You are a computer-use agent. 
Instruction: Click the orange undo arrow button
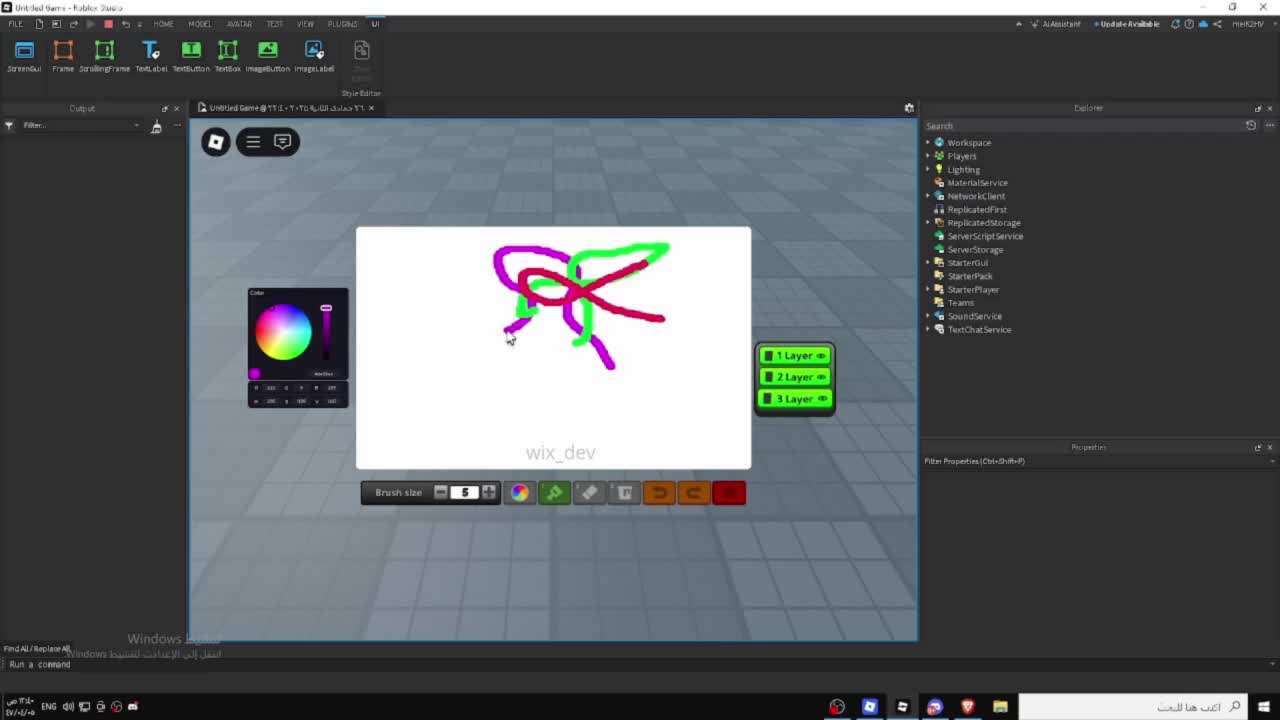pos(658,492)
